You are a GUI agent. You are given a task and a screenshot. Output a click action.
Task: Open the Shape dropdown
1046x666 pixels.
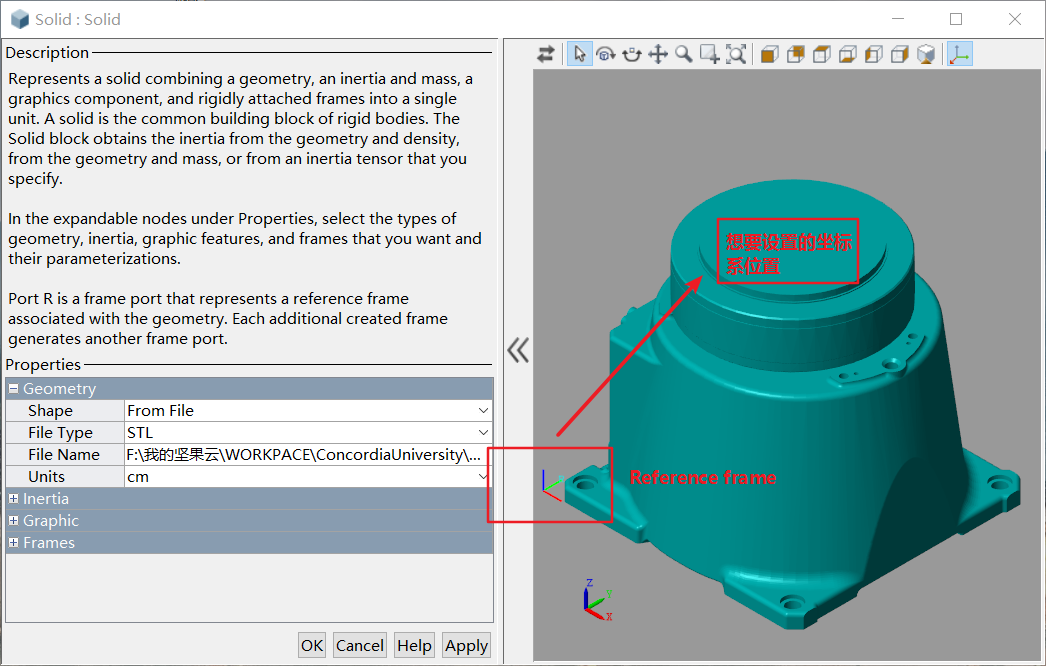pos(483,410)
